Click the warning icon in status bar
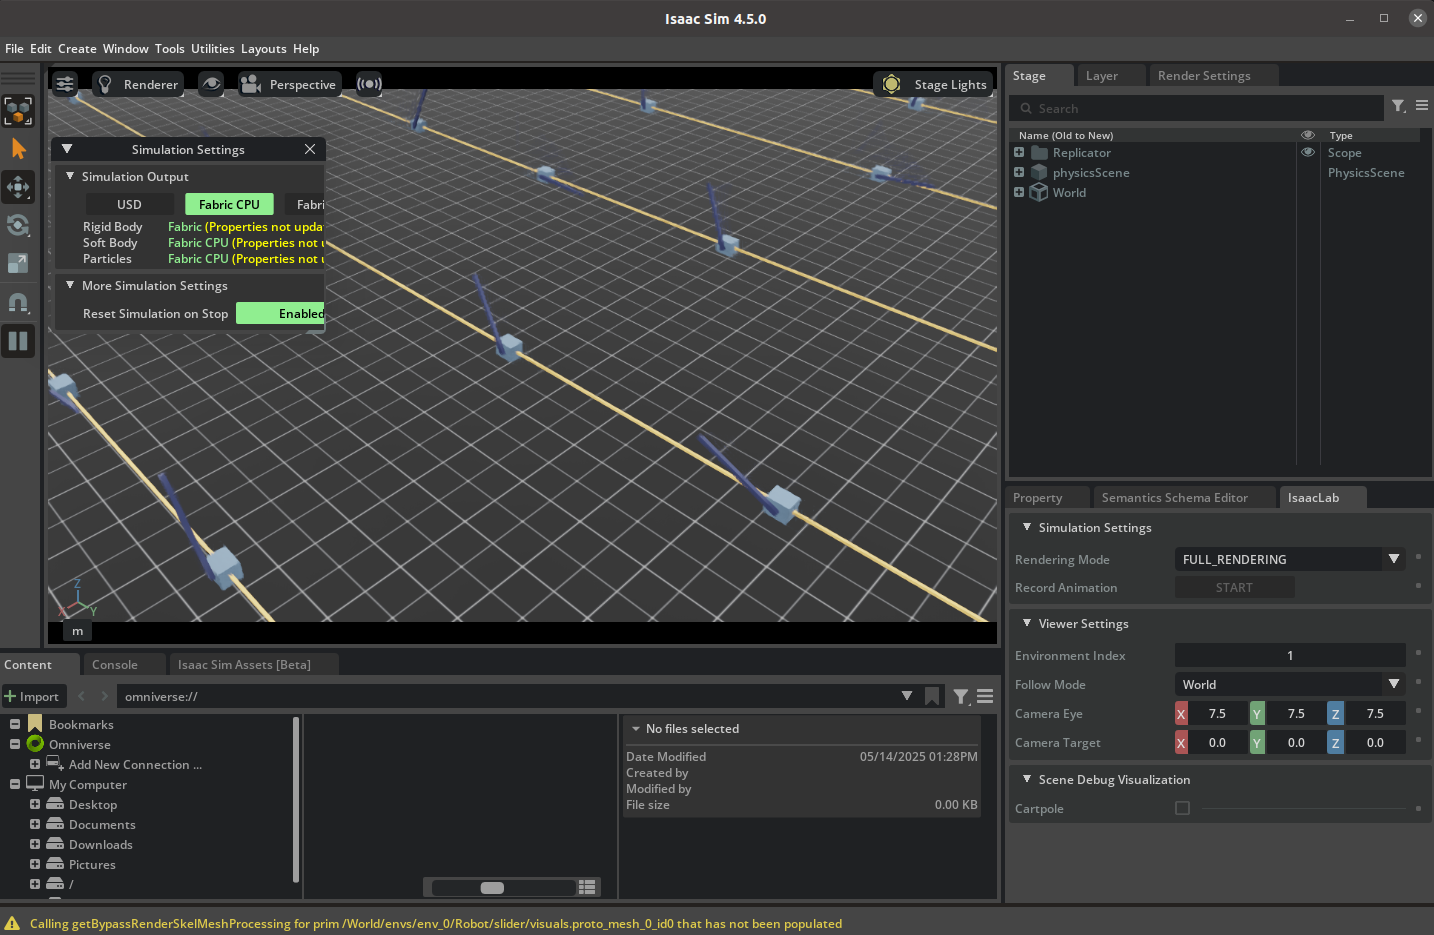 pyautogui.click(x=12, y=924)
